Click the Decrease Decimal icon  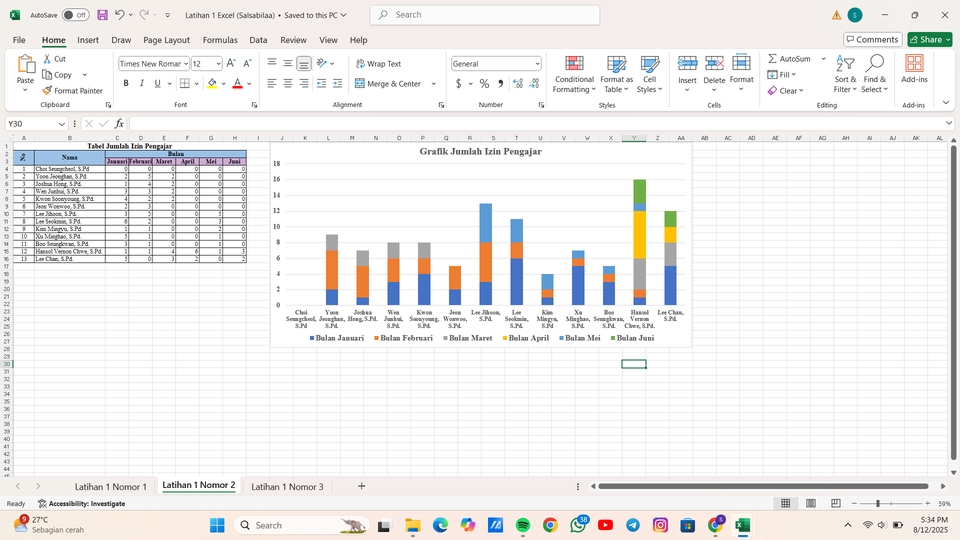534,83
